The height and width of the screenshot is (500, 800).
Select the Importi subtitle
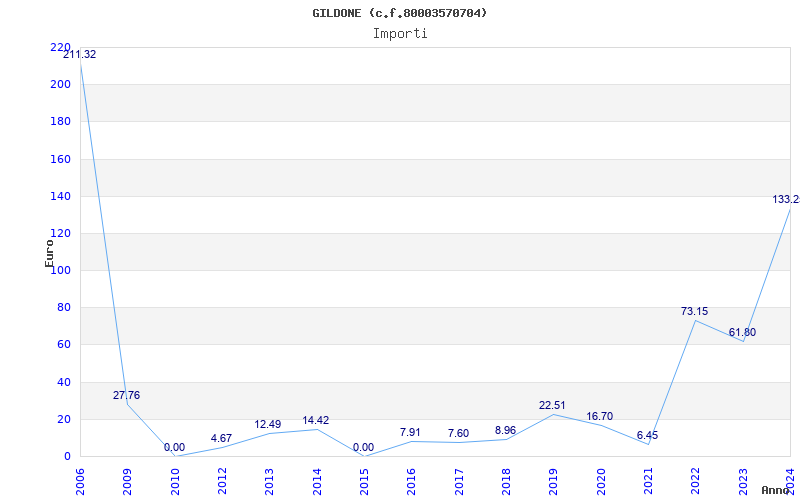pyautogui.click(x=400, y=34)
